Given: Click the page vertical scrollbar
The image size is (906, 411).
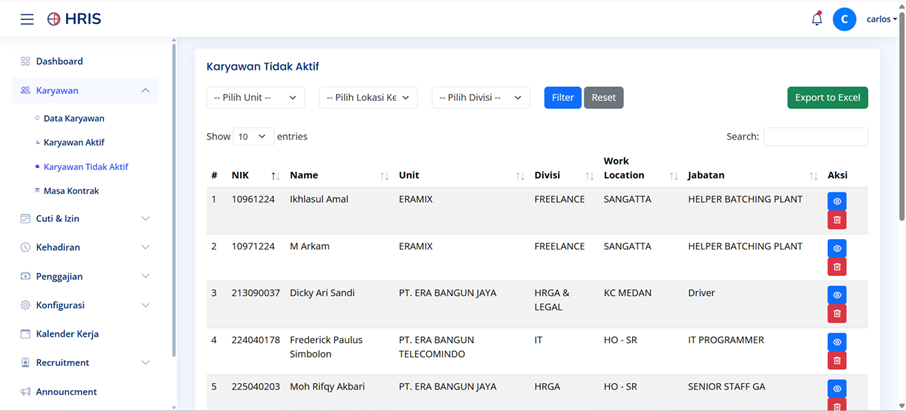Looking at the screenshot, I should click(x=901, y=116).
